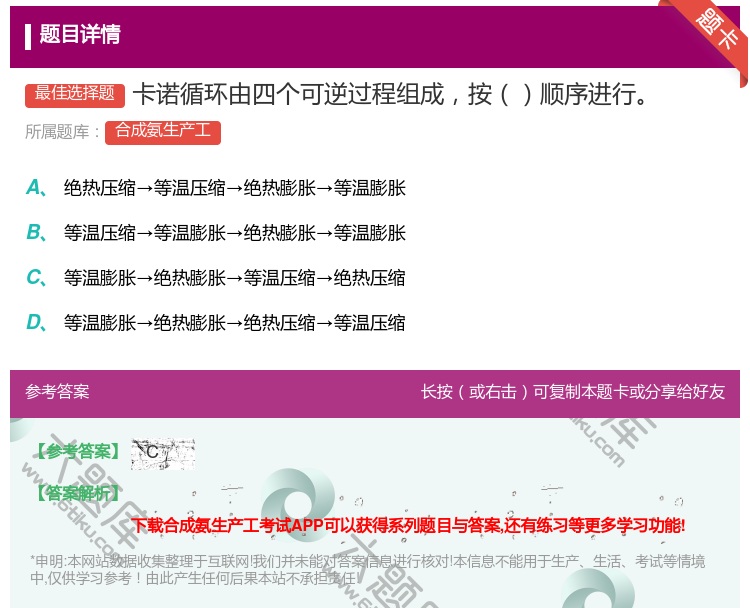
Task: Select option B starting with 等温压缩→等温膨胀
Action: click(x=234, y=233)
